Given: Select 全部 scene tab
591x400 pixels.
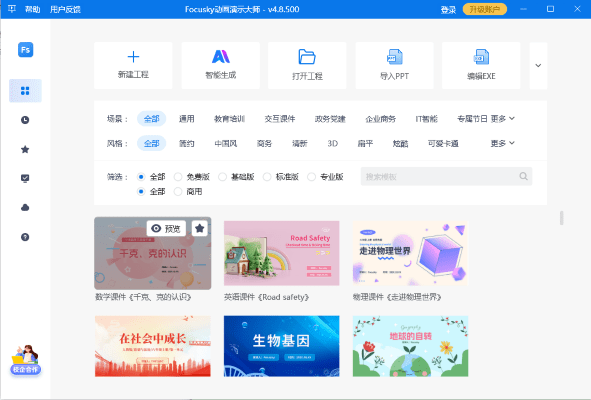Looking at the screenshot, I should [152, 119].
